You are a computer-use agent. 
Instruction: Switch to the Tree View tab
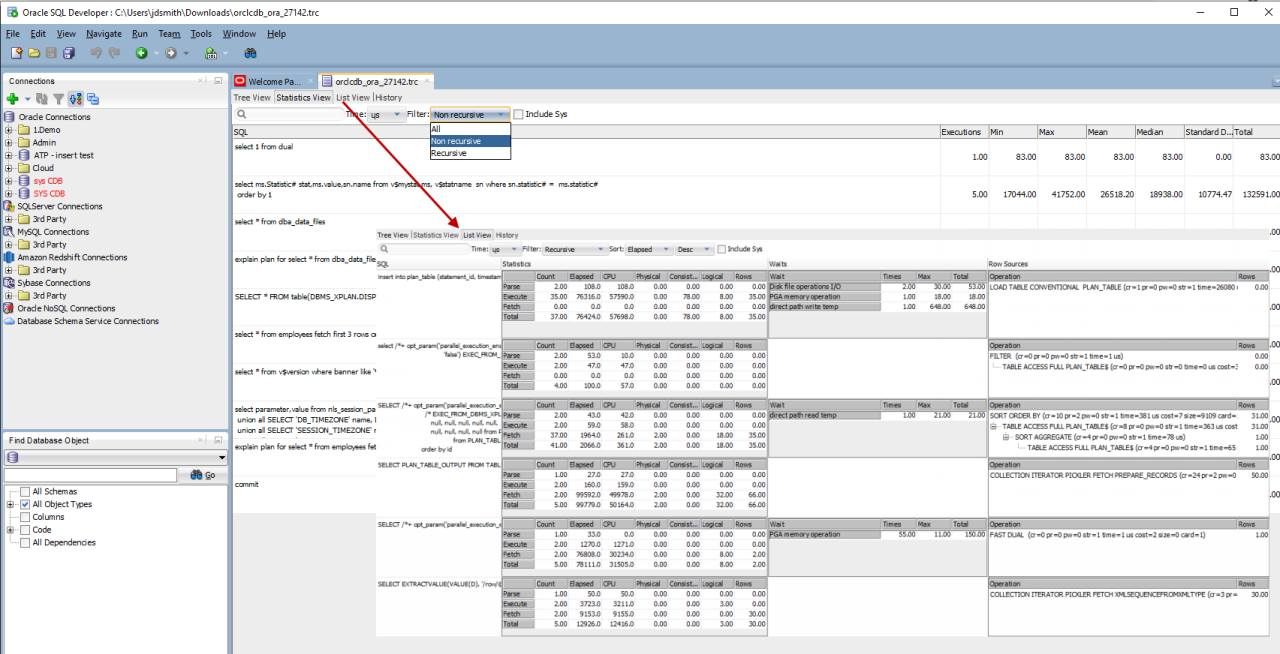click(x=252, y=98)
